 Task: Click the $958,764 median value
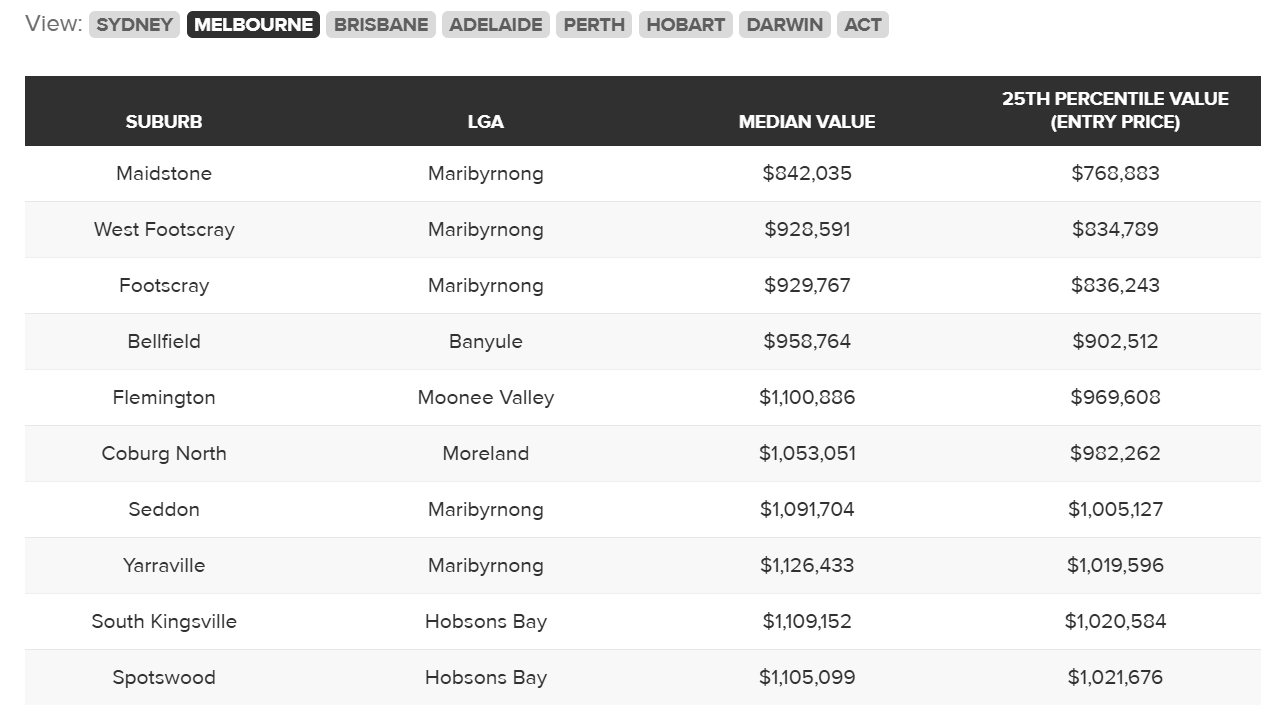pyautogui.click(x=807, y=341)
